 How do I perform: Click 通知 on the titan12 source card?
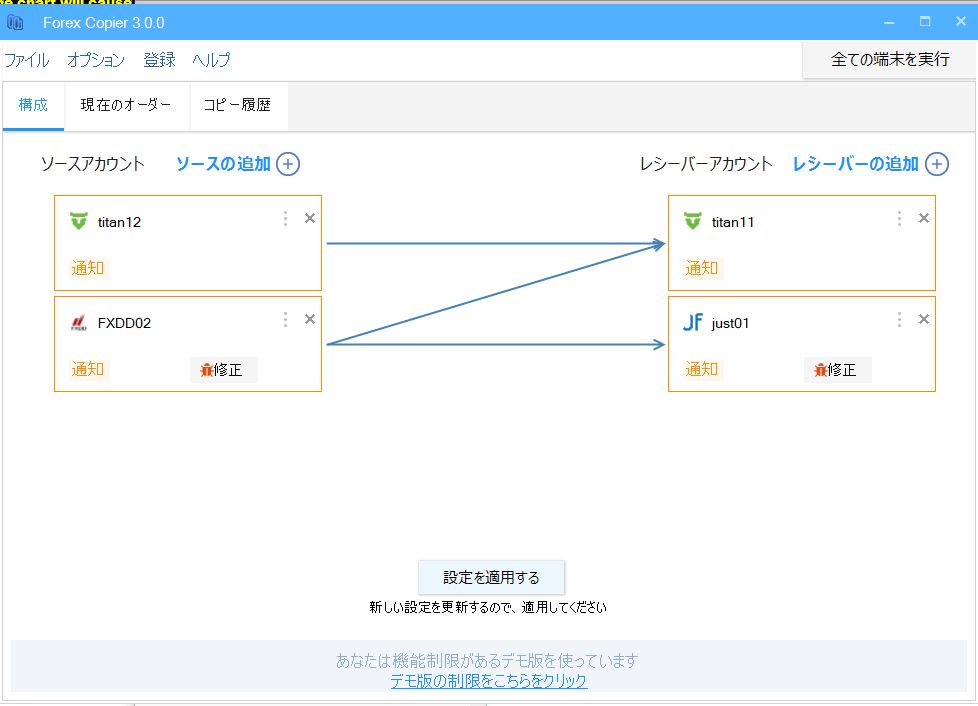pyautogui.click(x=87, y=268)
